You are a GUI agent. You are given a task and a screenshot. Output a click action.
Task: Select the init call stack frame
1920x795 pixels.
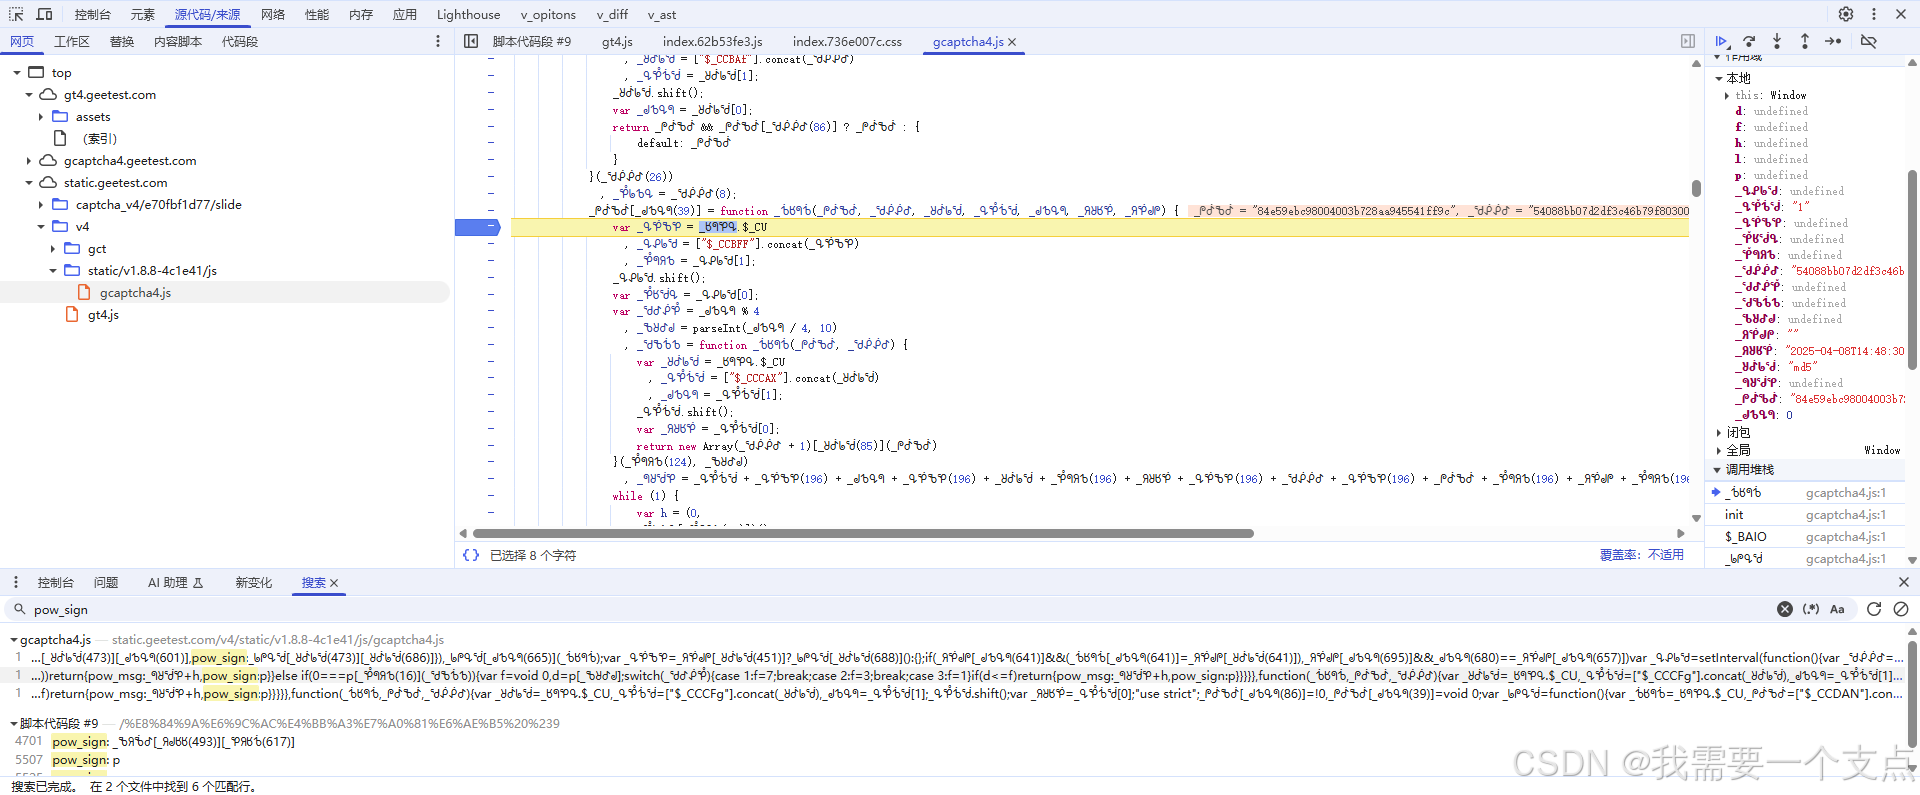[x=1805, y=515]
